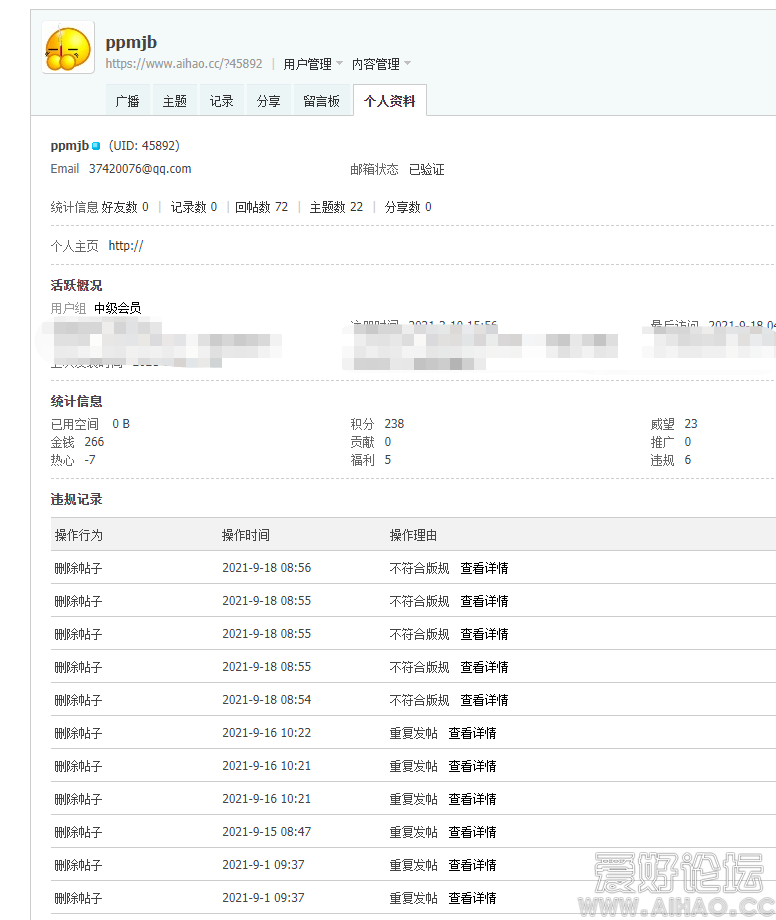Switch to the 主题 tab

coord(174,101)
